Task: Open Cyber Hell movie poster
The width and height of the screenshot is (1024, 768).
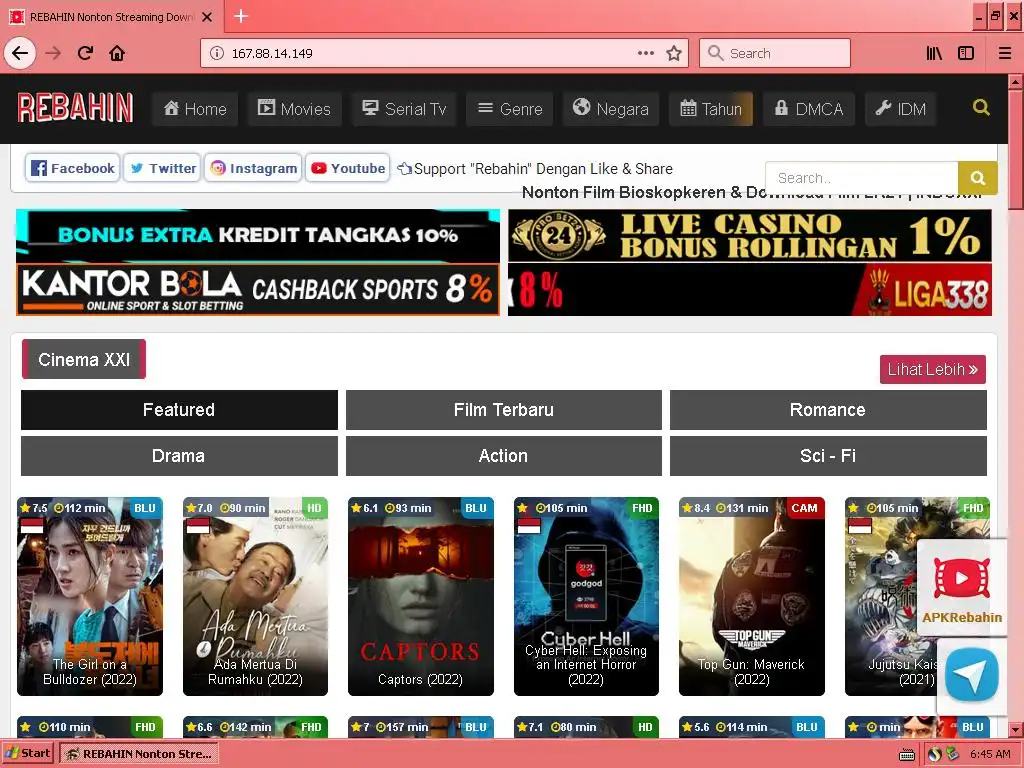Action: pyautogui.click(x=586, y=596)
